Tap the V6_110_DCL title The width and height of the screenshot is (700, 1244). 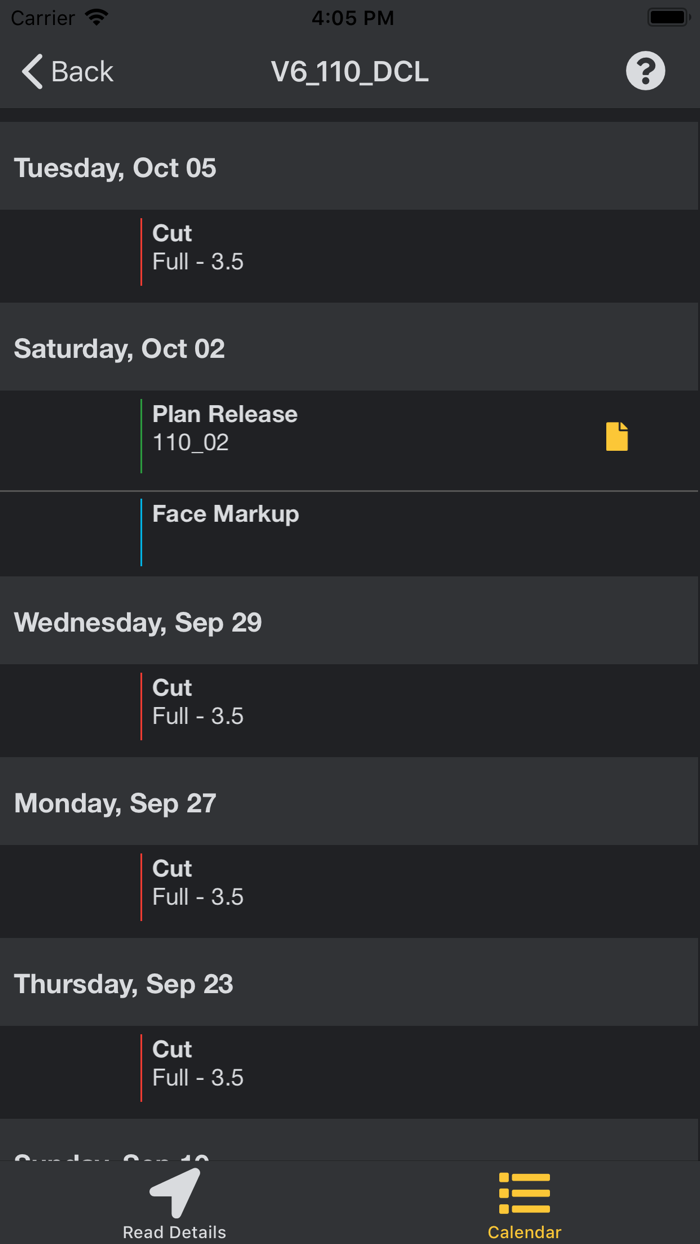click(x=350, y=72)
